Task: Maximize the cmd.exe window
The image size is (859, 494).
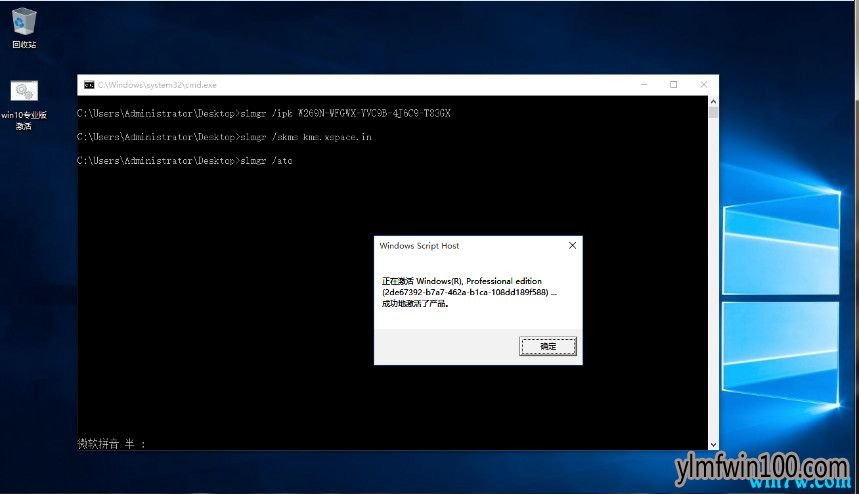Action: pos(674,84)
